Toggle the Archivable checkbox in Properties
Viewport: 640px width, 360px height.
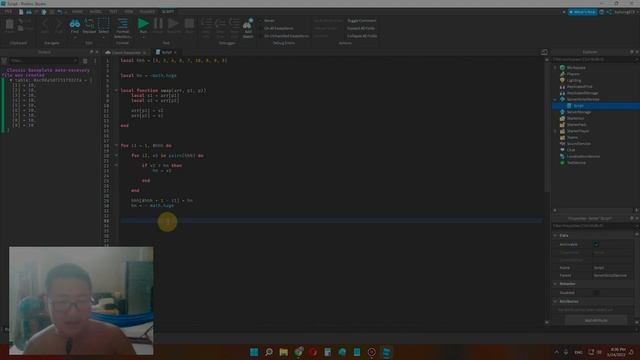click(x=596, y=244)
